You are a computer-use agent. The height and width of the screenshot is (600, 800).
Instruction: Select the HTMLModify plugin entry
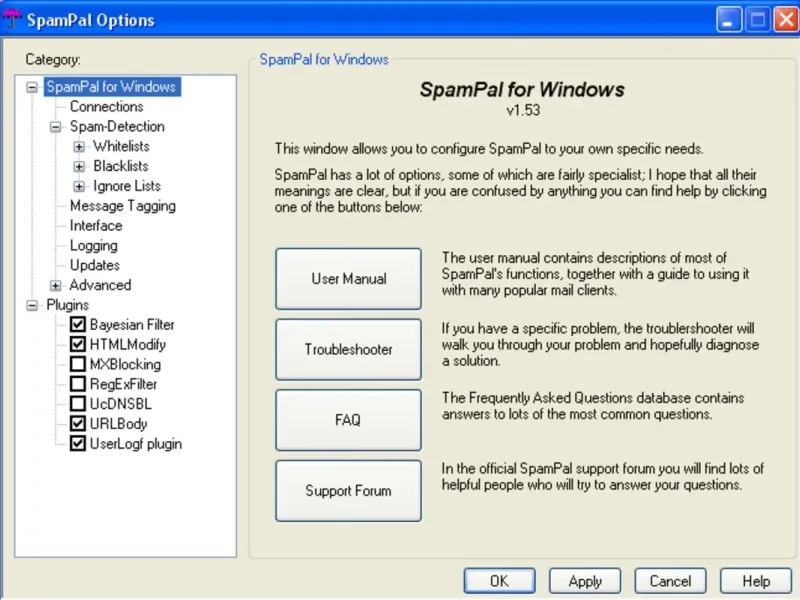128,344
